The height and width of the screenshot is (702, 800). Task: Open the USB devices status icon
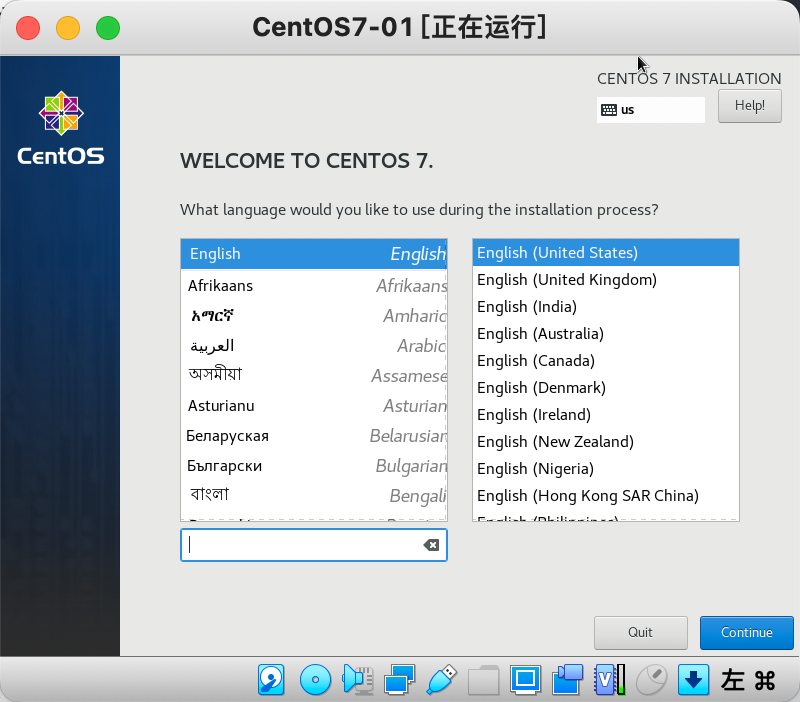(441, 680)
